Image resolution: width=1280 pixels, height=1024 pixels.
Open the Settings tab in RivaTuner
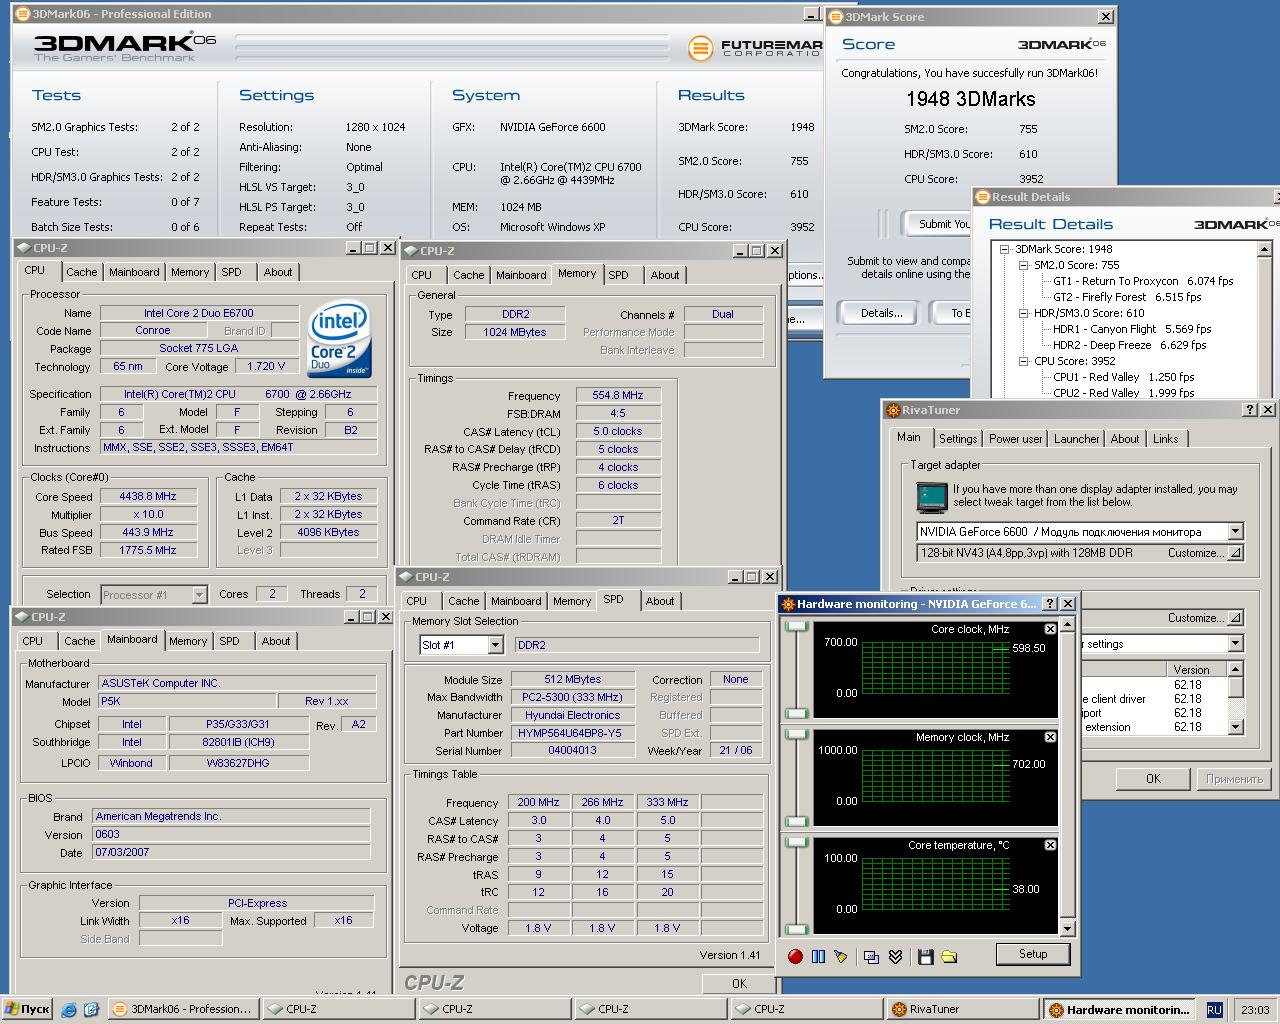[957, 439]
